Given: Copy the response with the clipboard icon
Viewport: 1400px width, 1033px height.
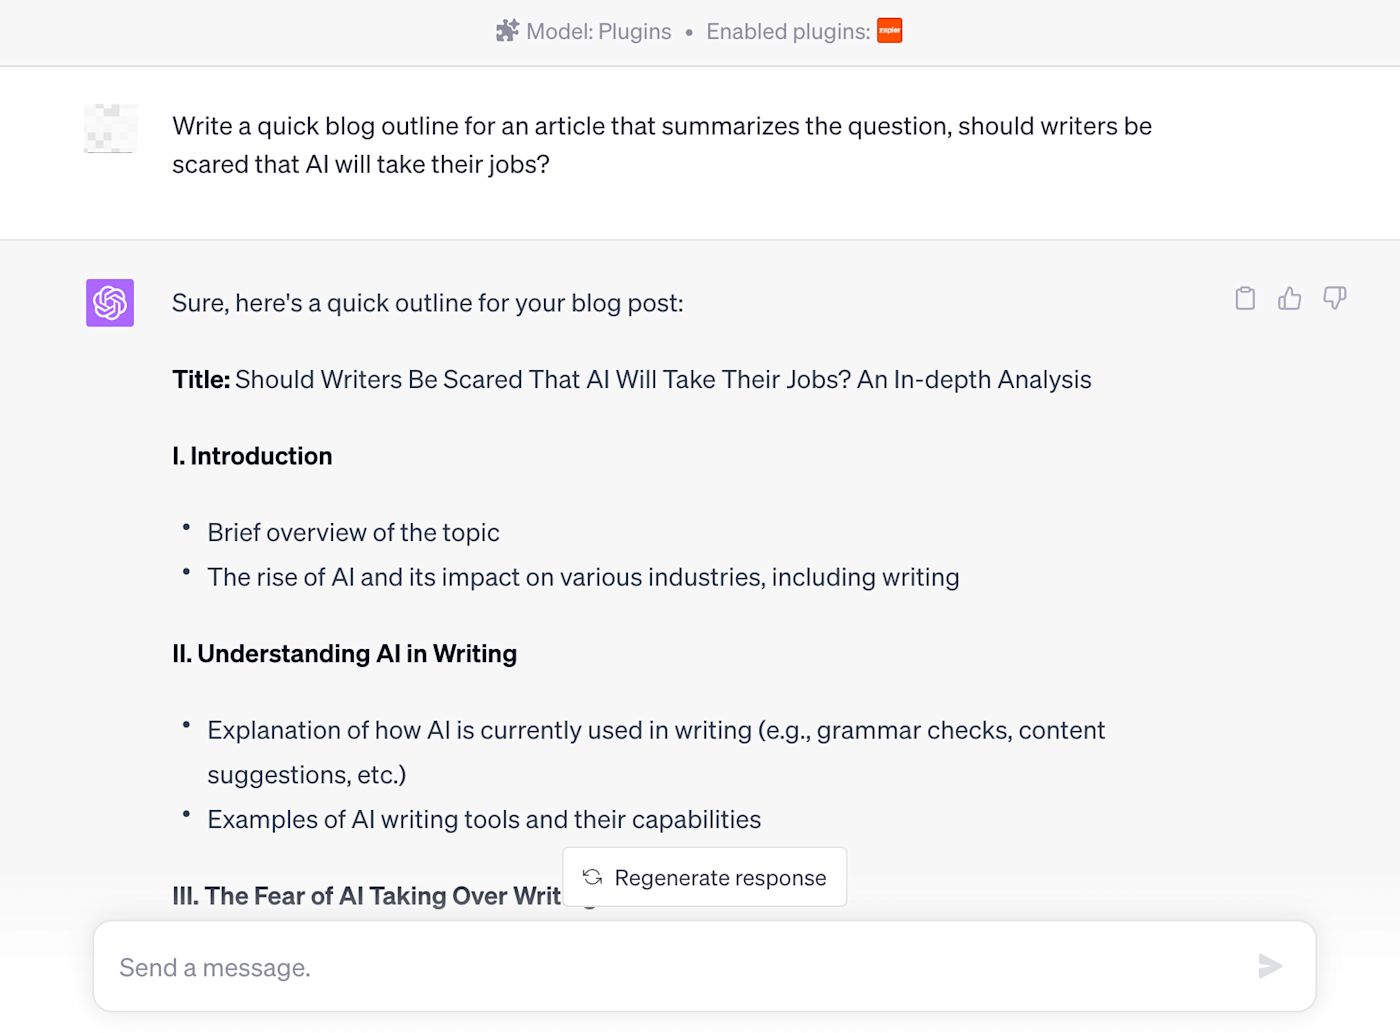Looking at the screenshot, I should click(1245, 298).
